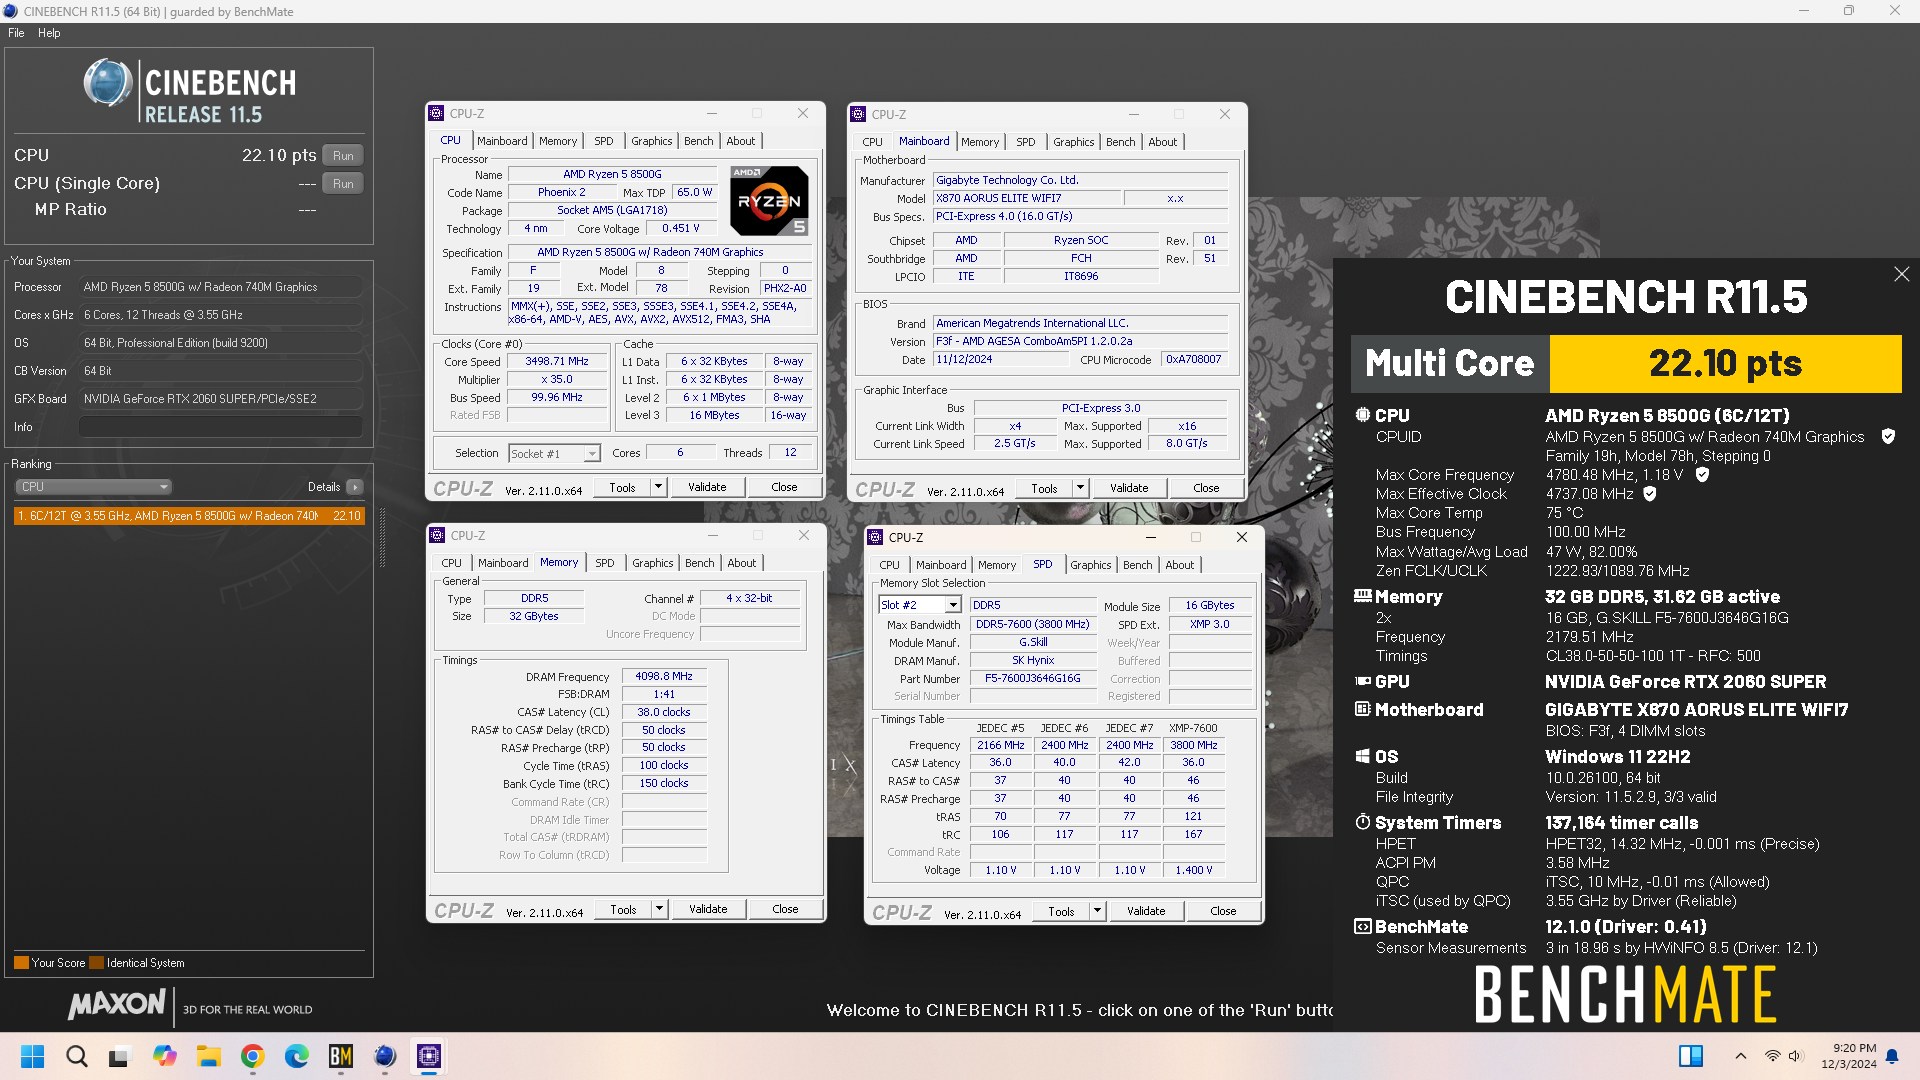Click the blue tray icon left of the chevron
The image size is (1920, 1080).
[1691, 1056]
